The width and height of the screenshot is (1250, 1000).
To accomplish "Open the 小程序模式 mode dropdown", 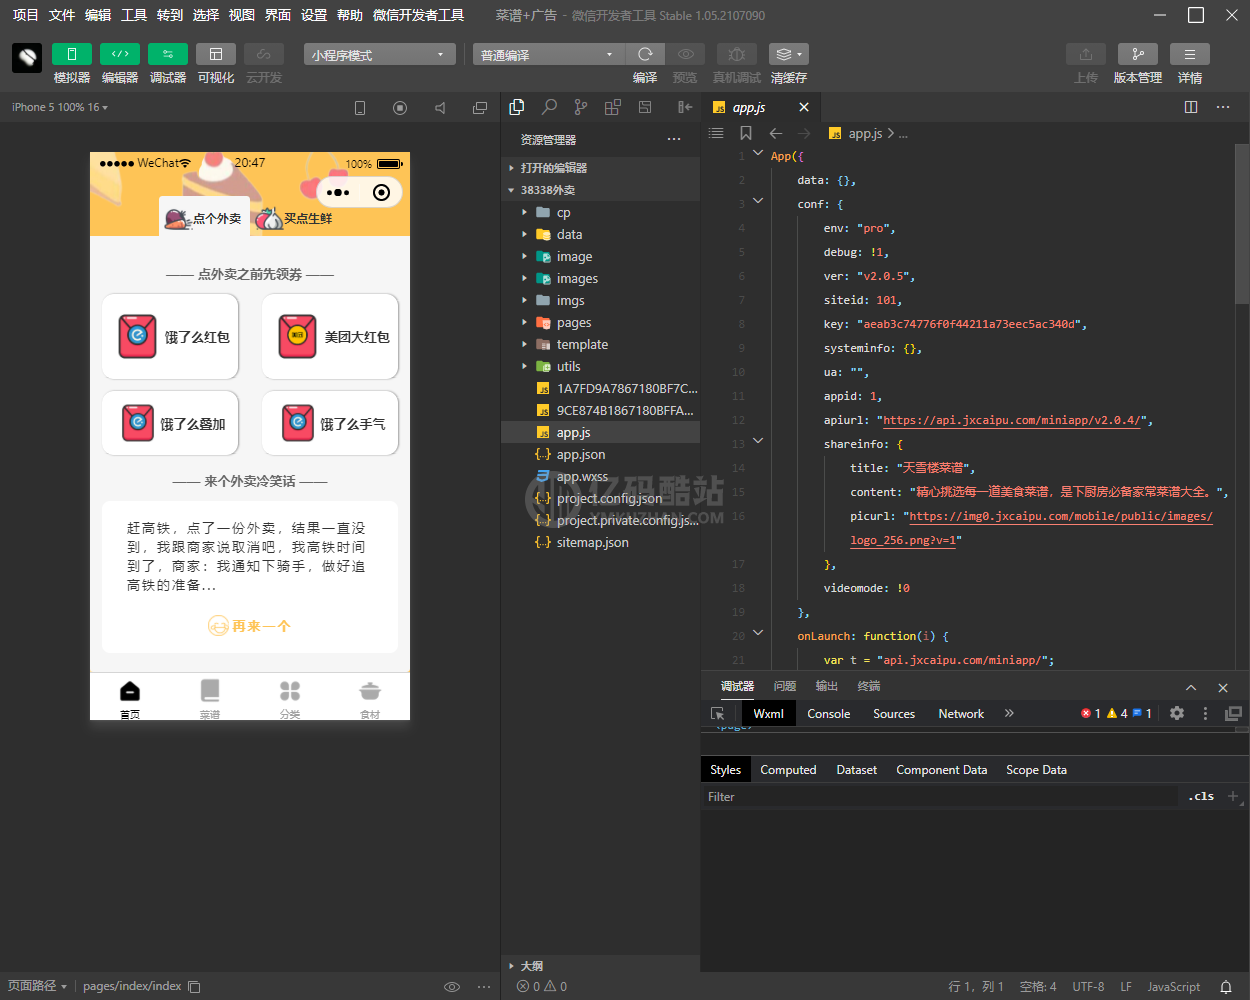I will [x=380, y=54].
